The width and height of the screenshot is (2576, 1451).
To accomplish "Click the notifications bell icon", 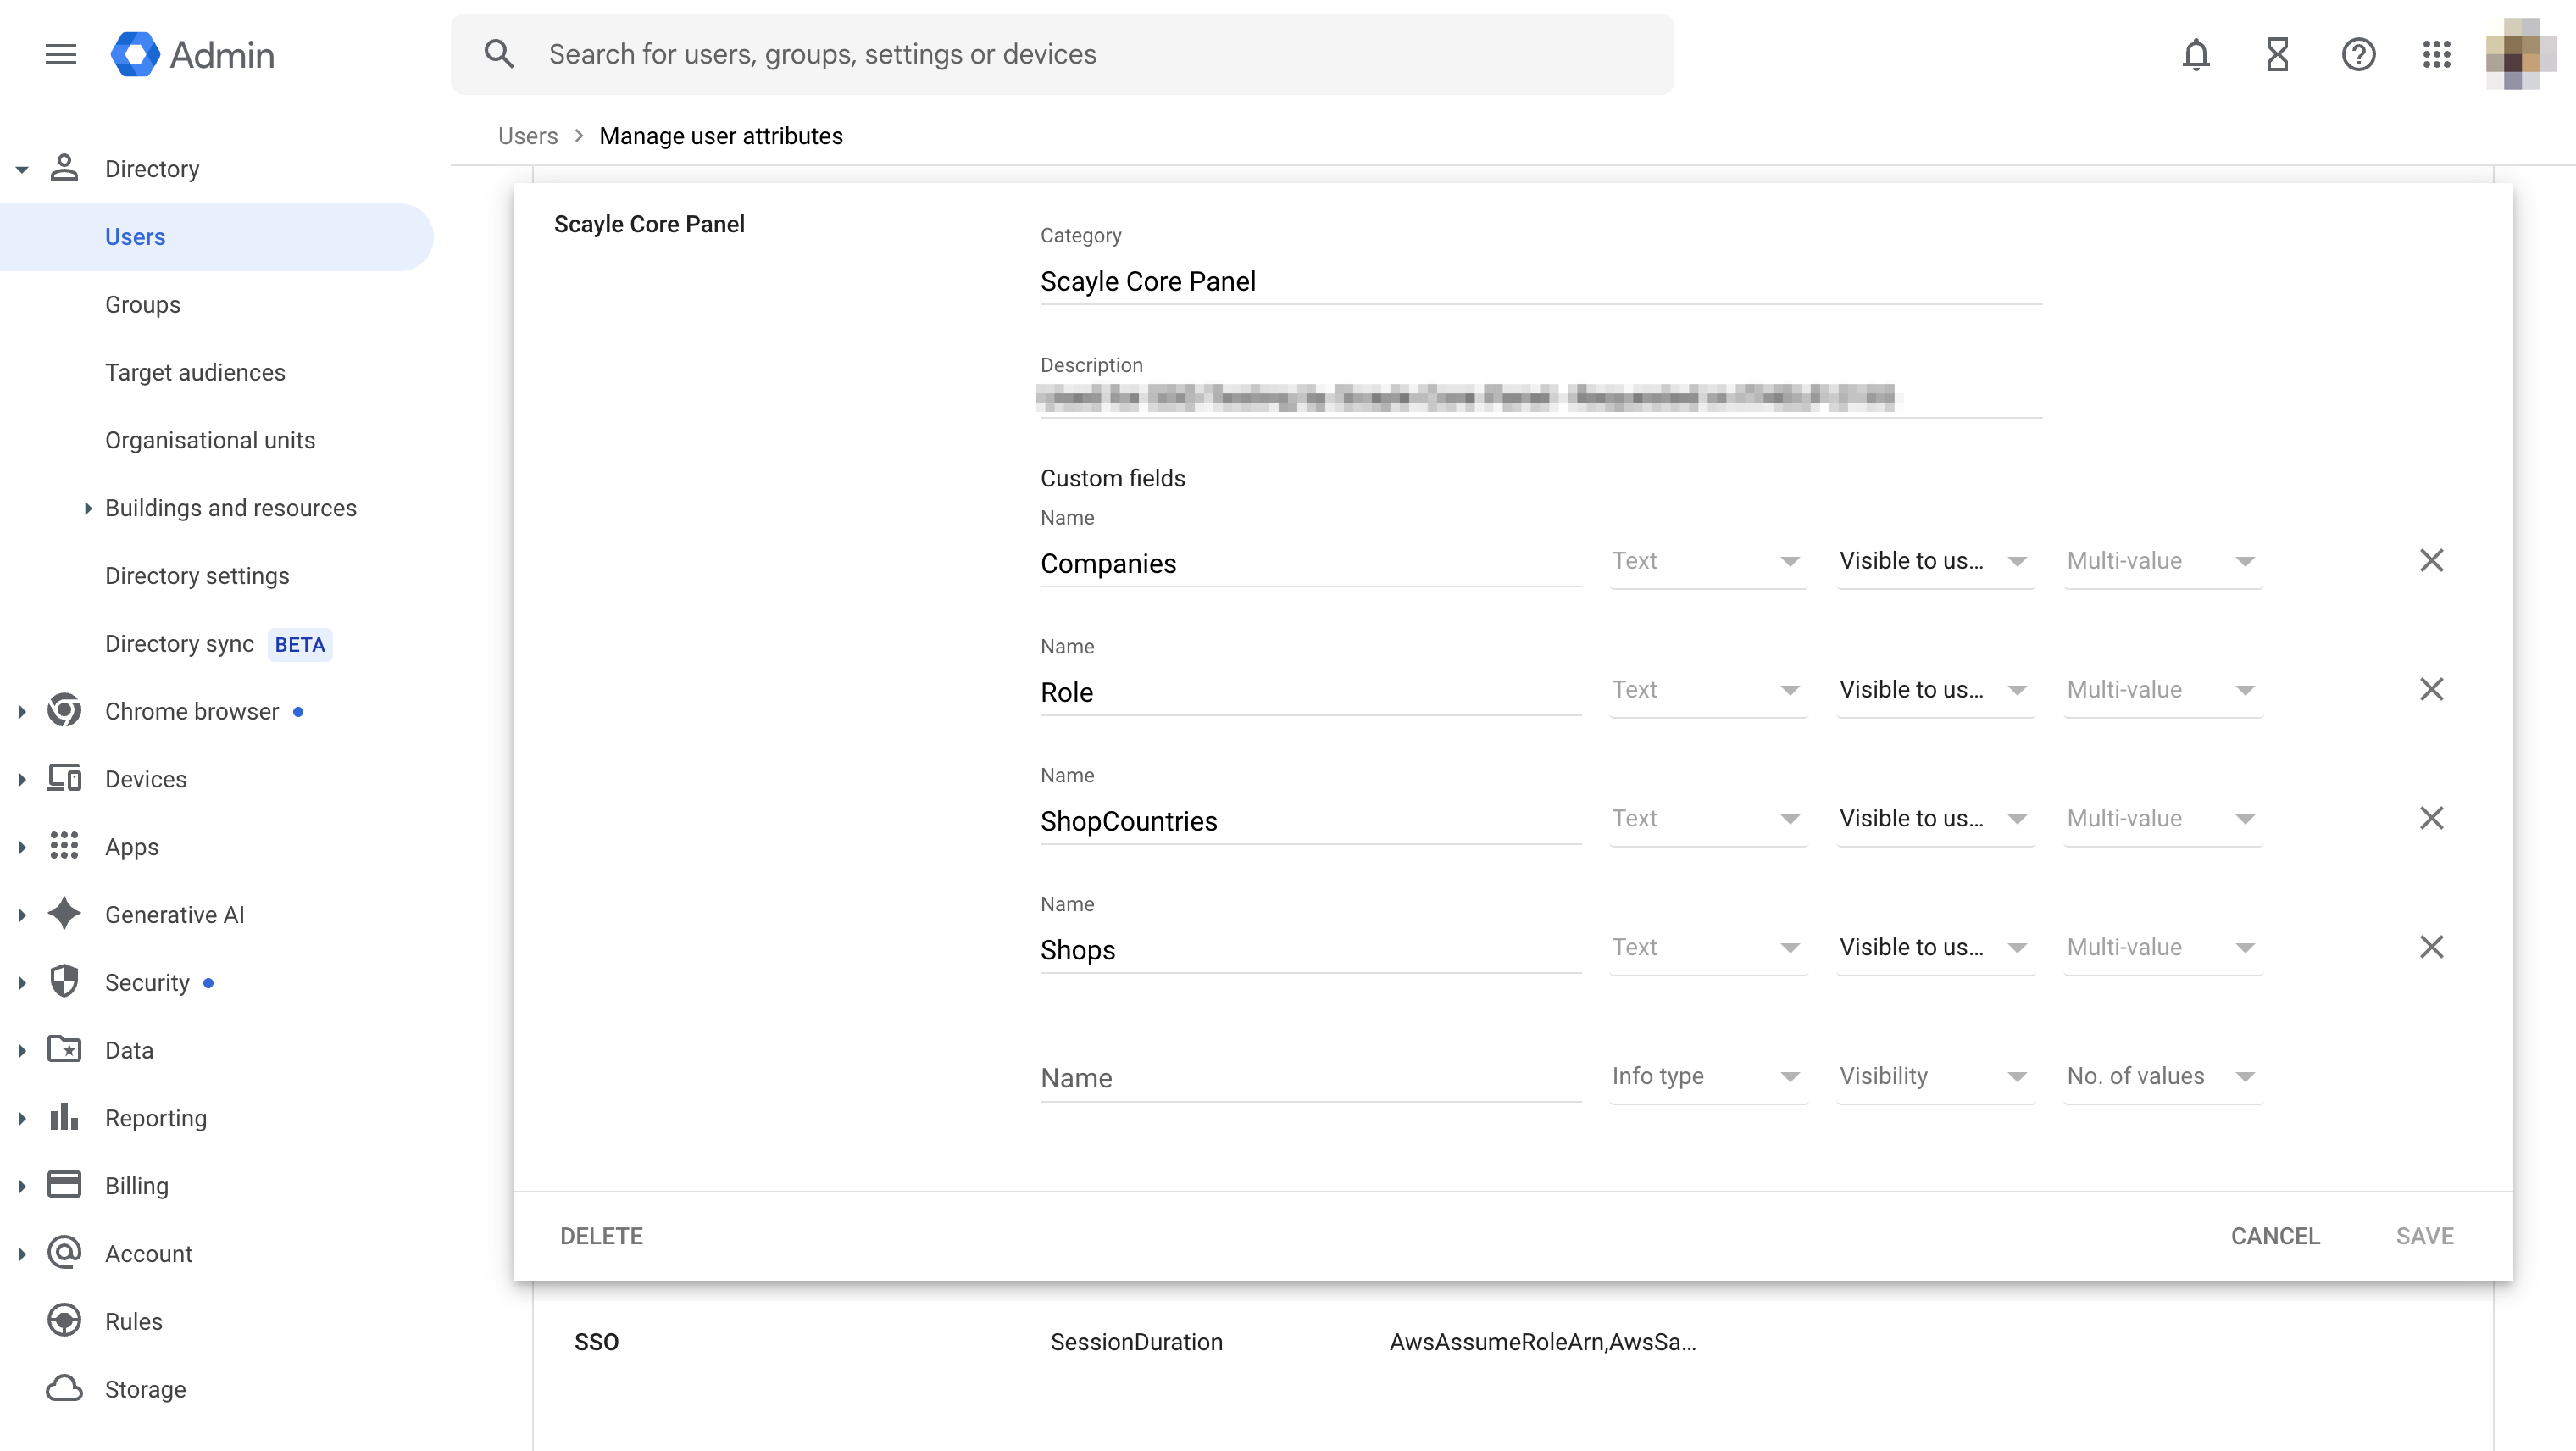I will pyautogui.click(x=2195, y=54).
